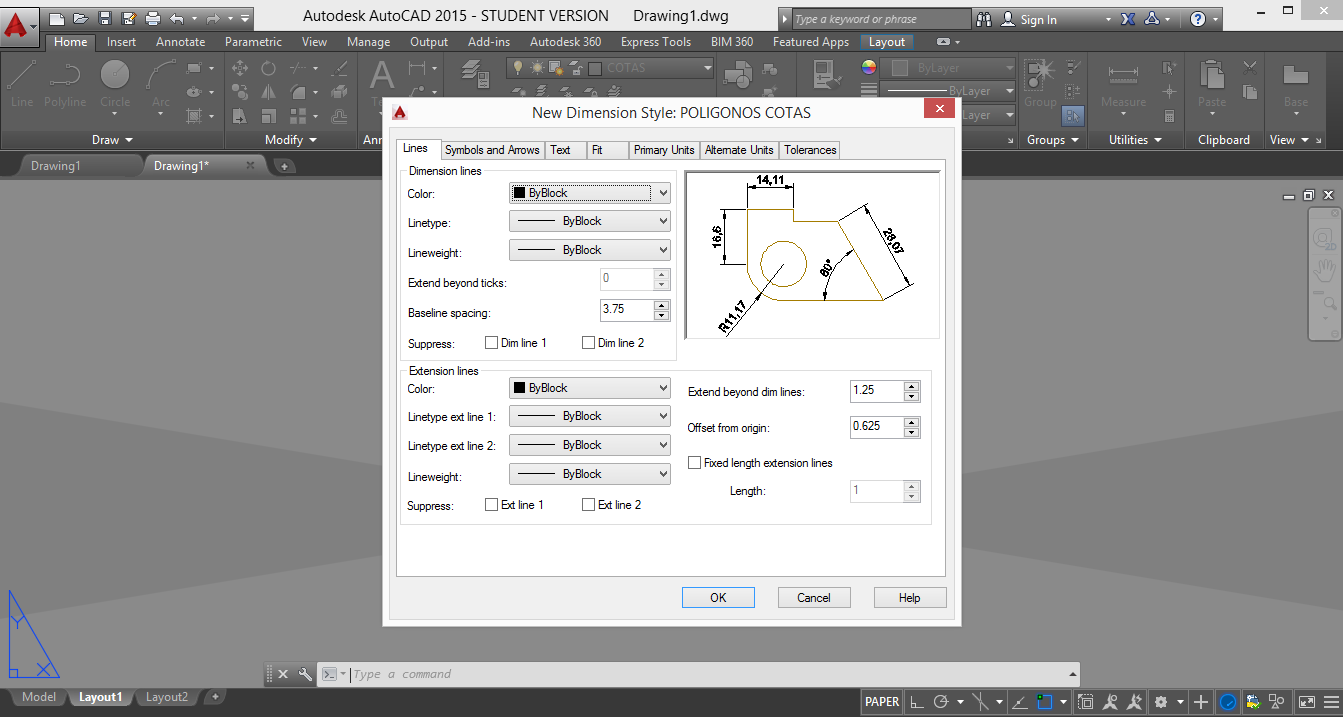Image resolution: width=1343 pixels, height=717 pixels.
Task: Open Linetype ext line 1 dropdown
Action: [590, 416]
